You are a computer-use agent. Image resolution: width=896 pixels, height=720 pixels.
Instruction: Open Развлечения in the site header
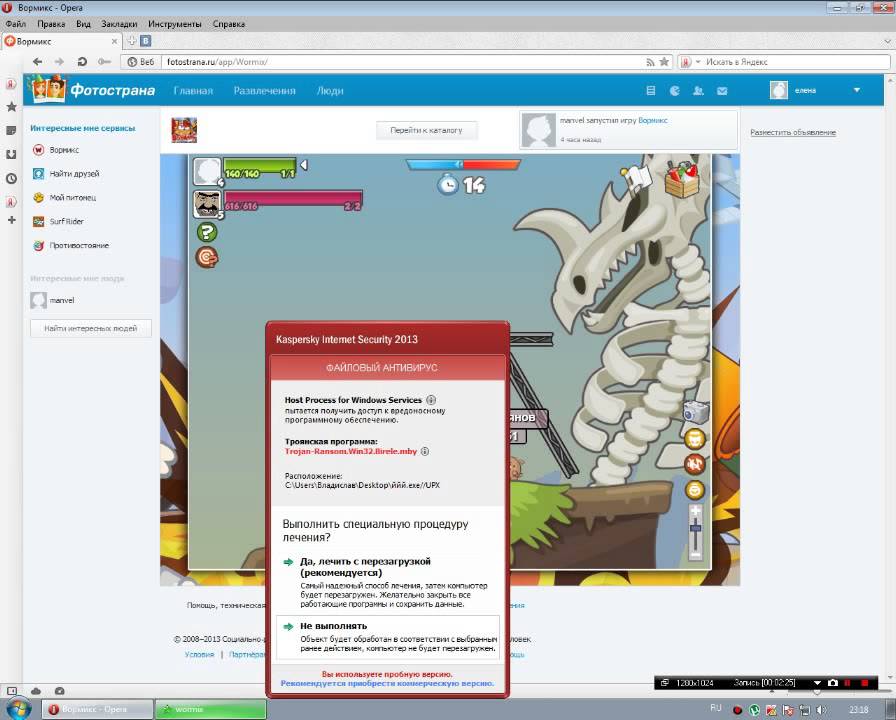tap(265, 90)
